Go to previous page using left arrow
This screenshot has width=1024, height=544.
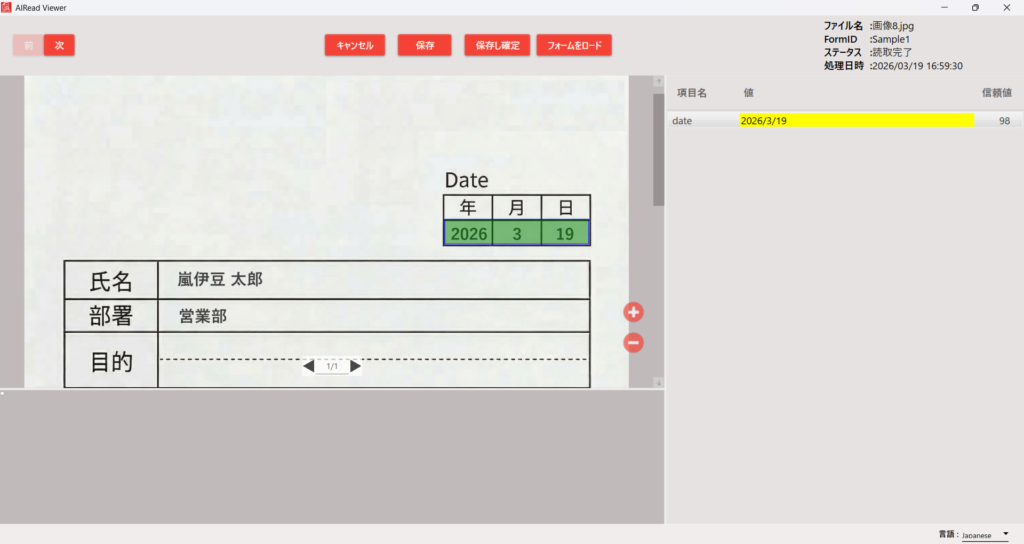[x=309, y=366]
